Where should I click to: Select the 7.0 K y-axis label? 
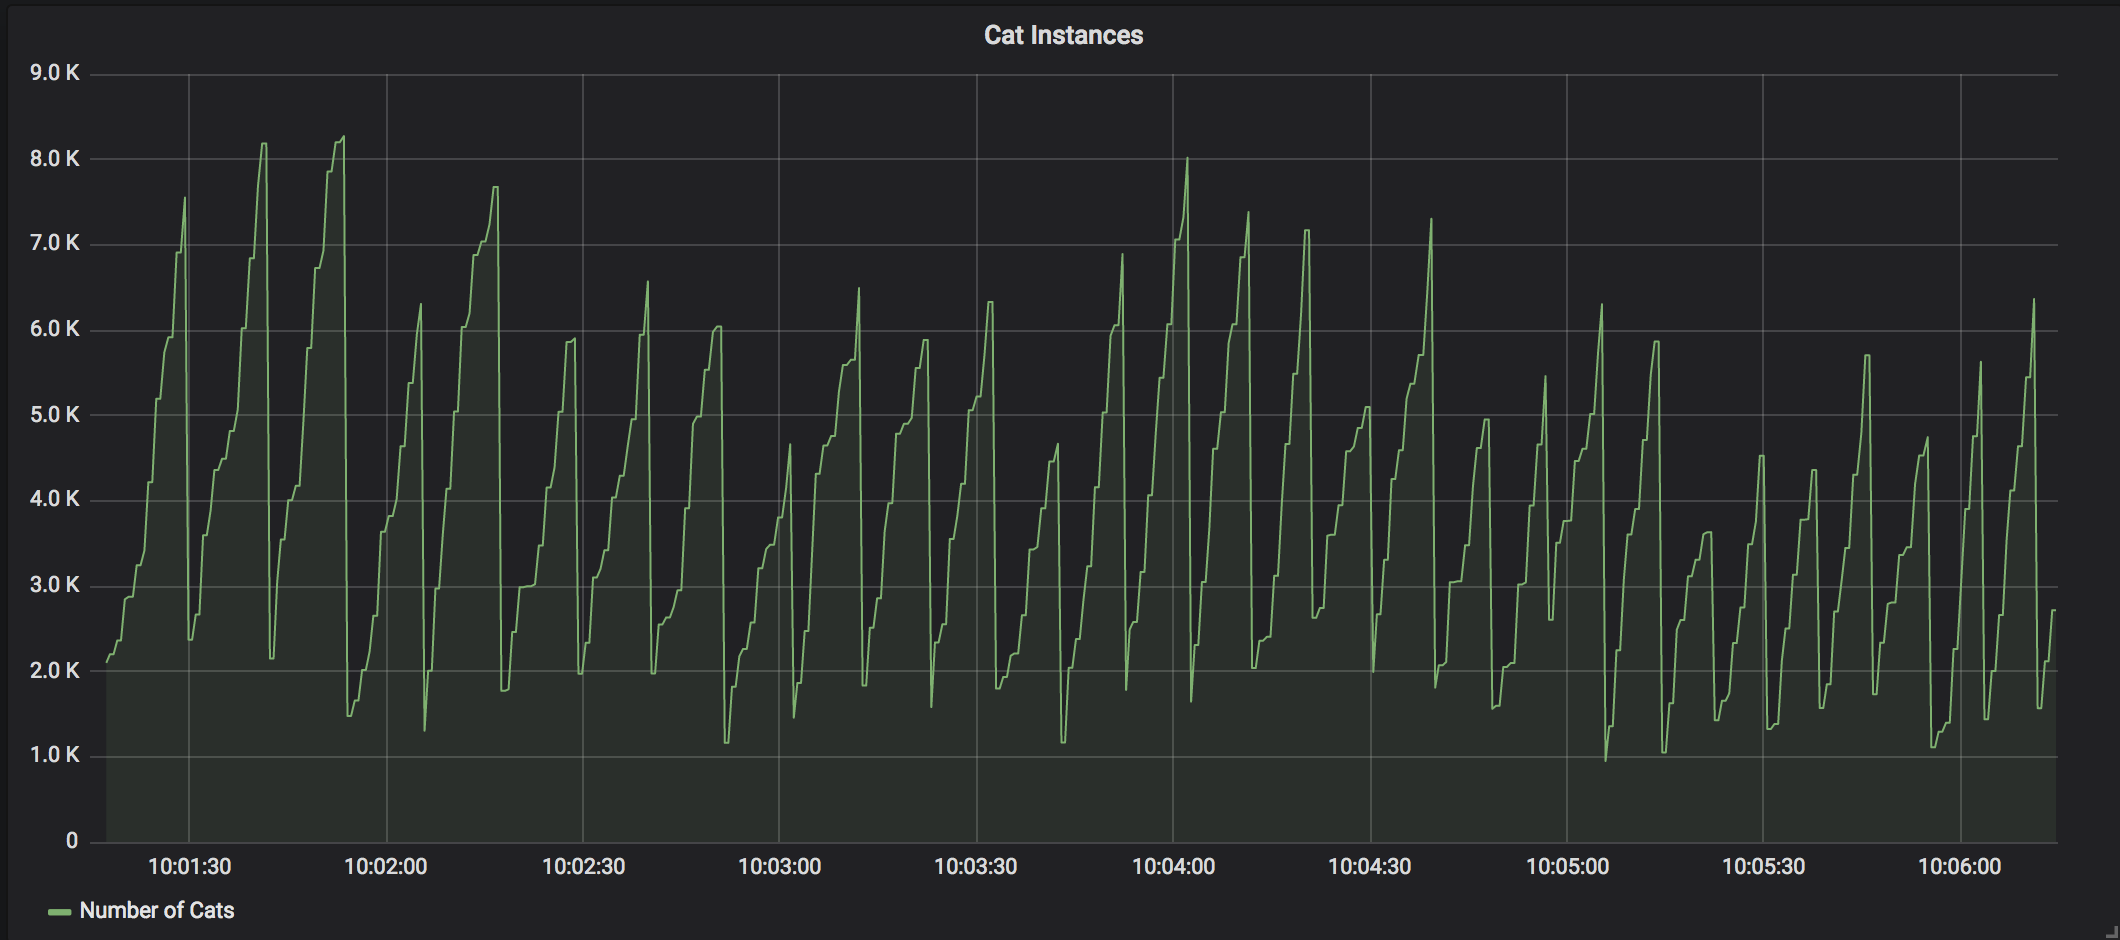55,243
